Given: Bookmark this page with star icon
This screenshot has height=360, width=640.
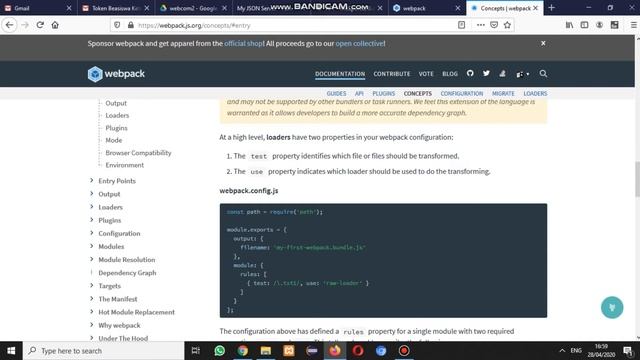Looking at the screenshot, I should pos(507,25).
